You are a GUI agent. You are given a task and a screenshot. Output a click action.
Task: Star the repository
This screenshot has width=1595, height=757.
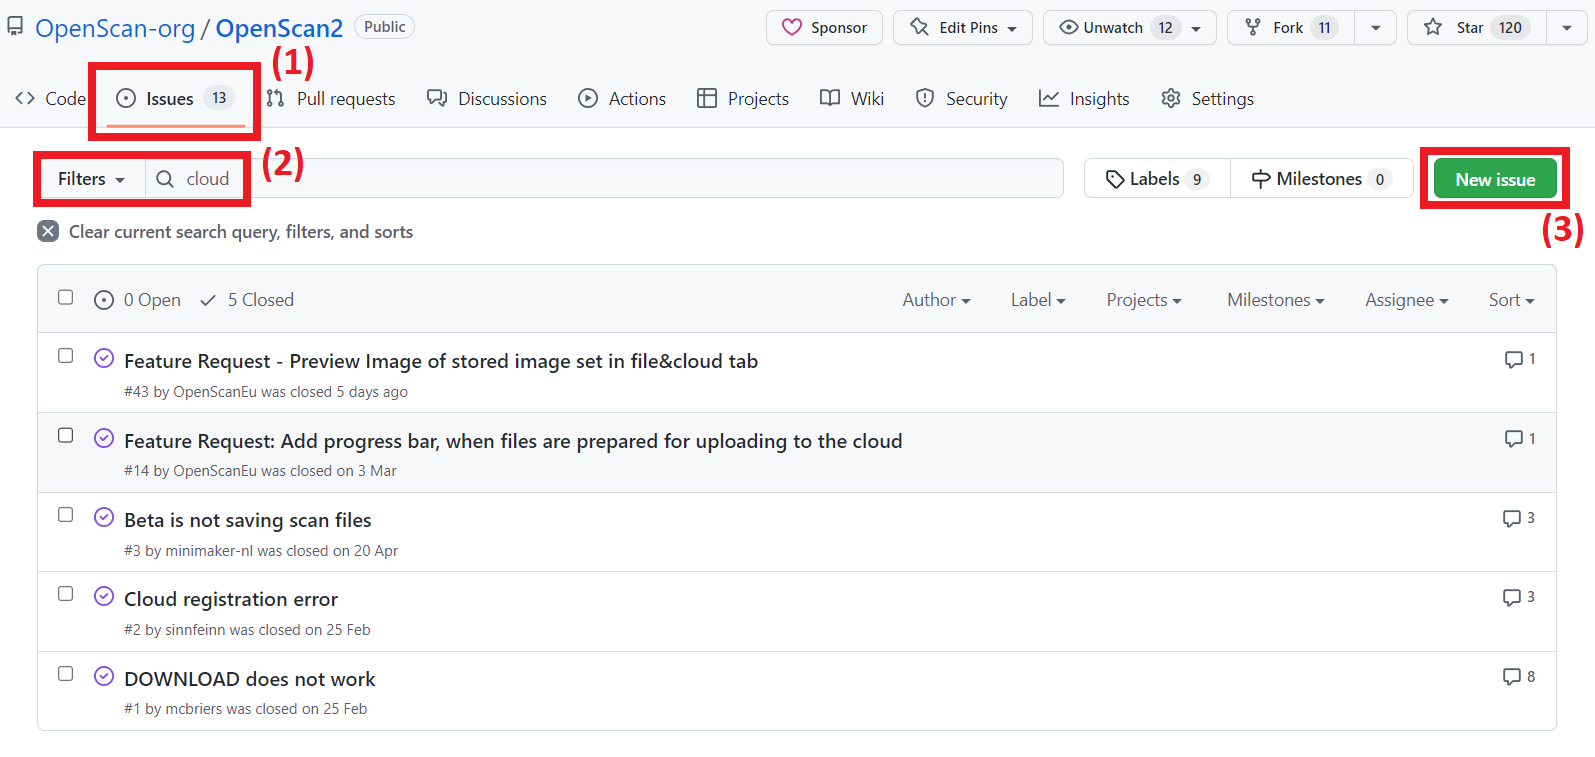coord(1476,27)
